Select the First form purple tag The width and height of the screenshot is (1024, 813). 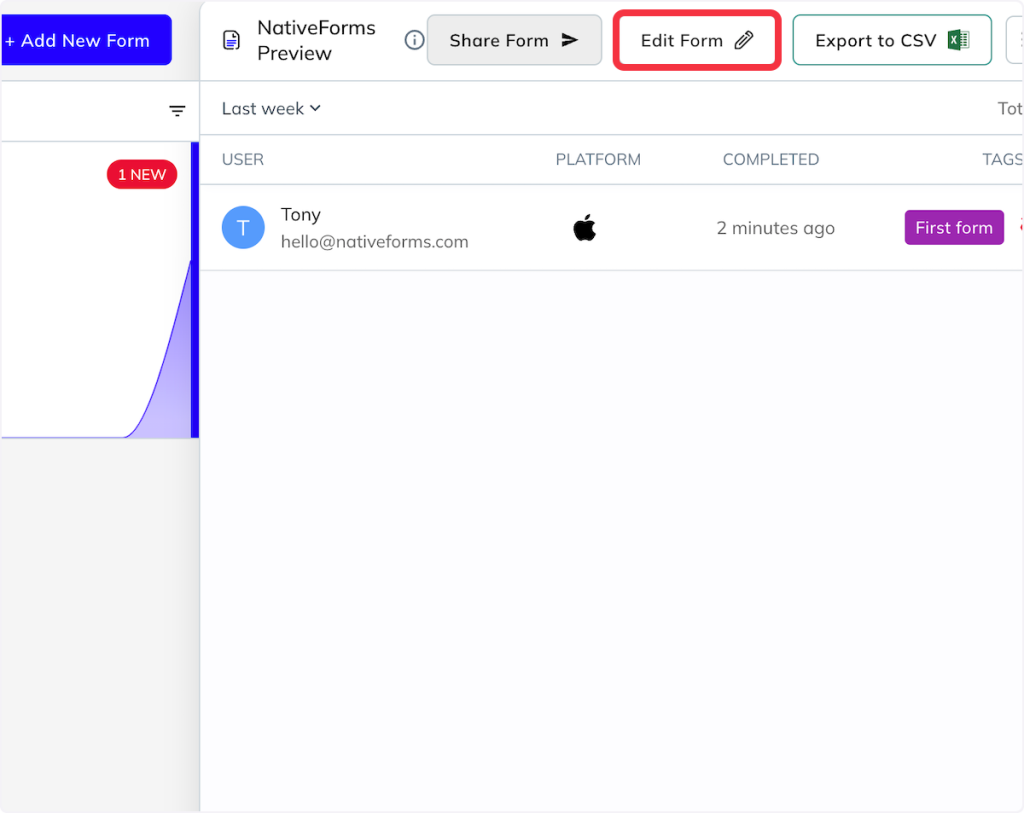953,228
